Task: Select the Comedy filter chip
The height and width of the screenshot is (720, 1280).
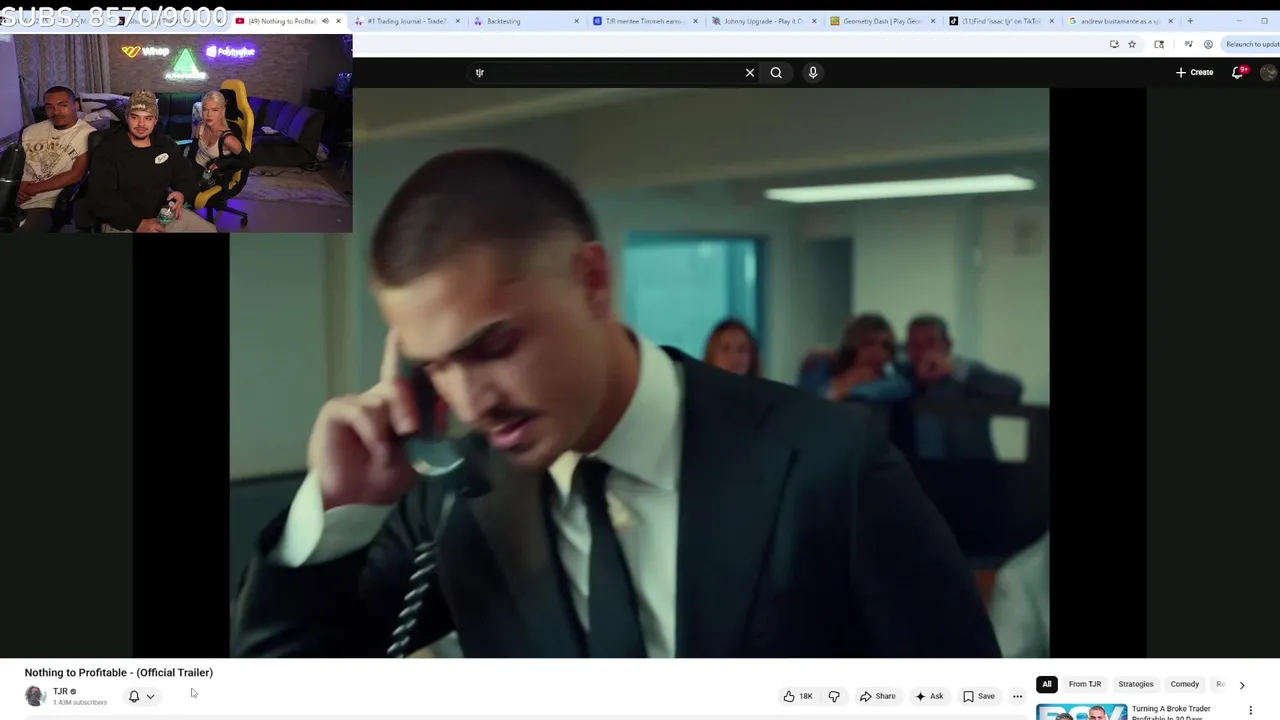Action: (x=1185, y=684)
